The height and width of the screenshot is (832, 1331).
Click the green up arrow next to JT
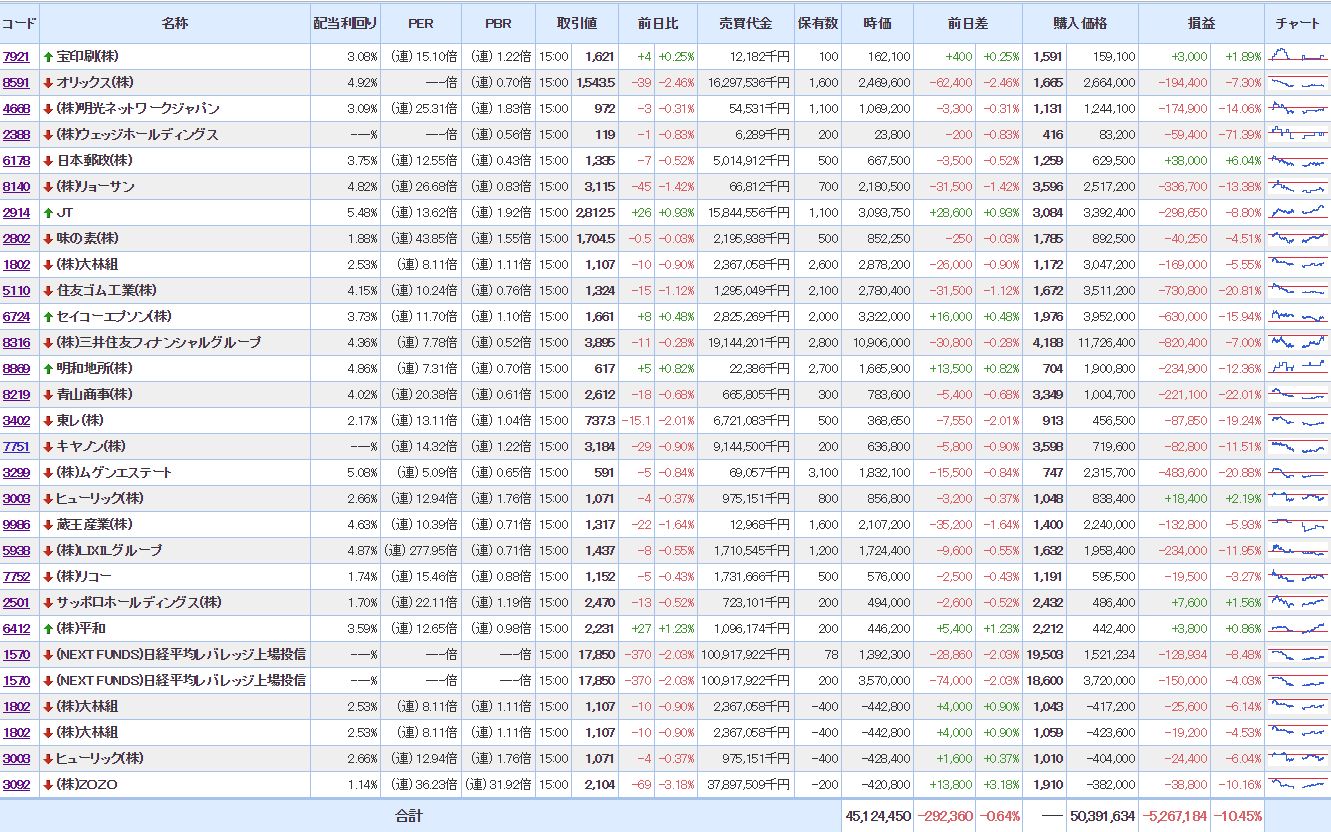pyautogui.click(x=48, y=213)
